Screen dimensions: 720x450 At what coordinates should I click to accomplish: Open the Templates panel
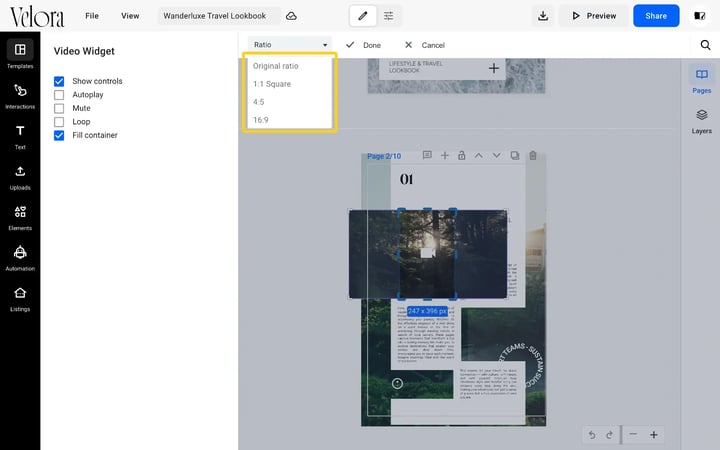(x=20, y=55)
